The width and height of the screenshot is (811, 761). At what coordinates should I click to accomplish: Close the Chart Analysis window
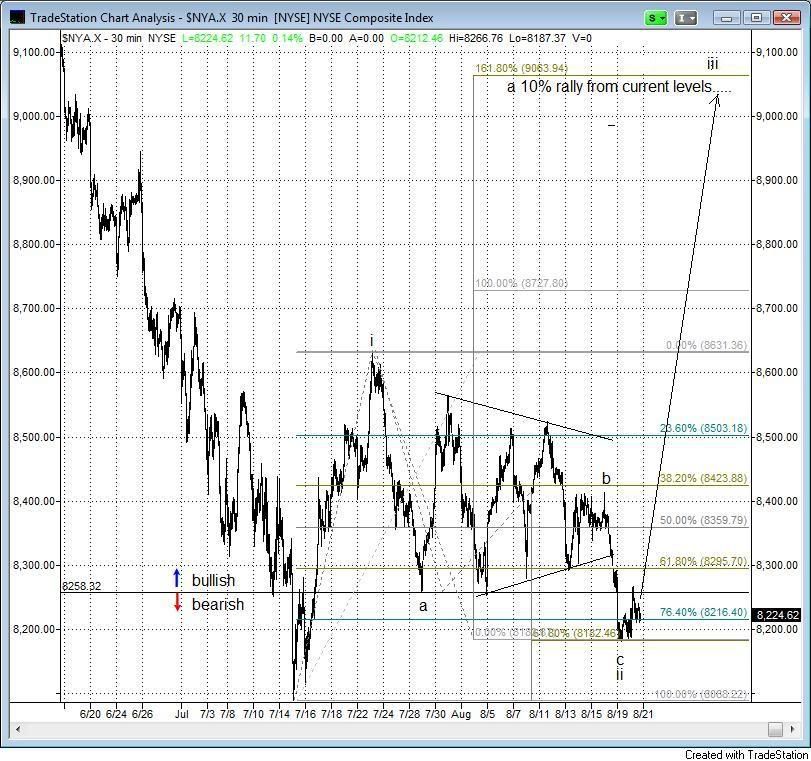tap(787, 17)
